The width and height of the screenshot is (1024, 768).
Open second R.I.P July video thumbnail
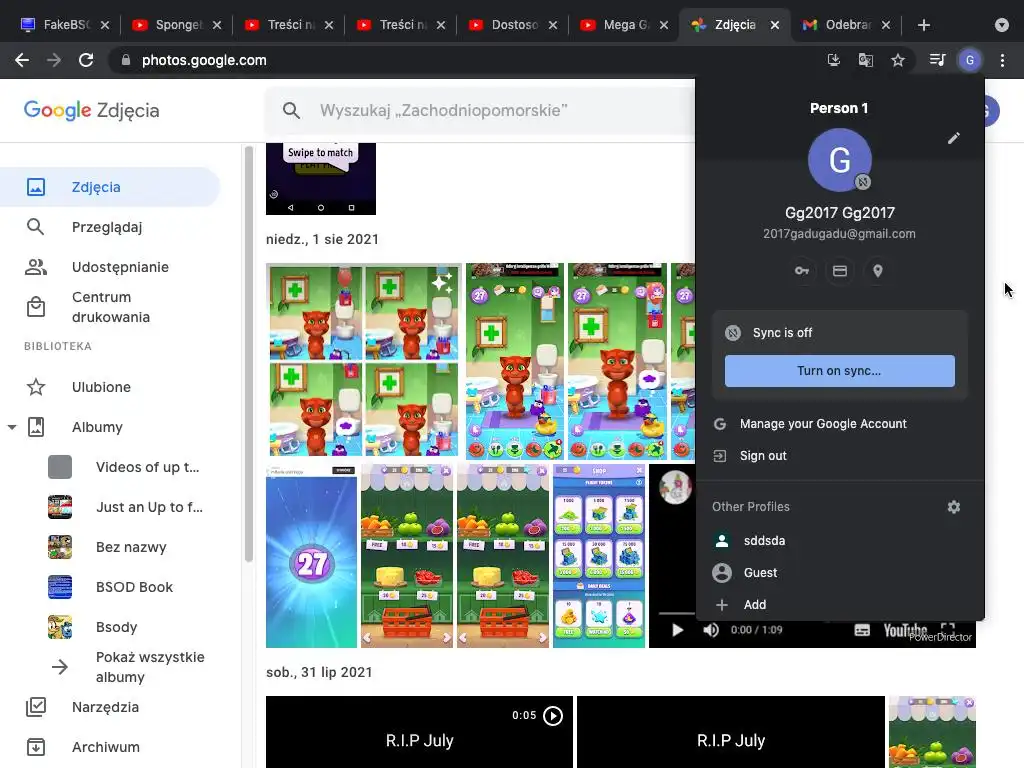(x=731, y=732)
